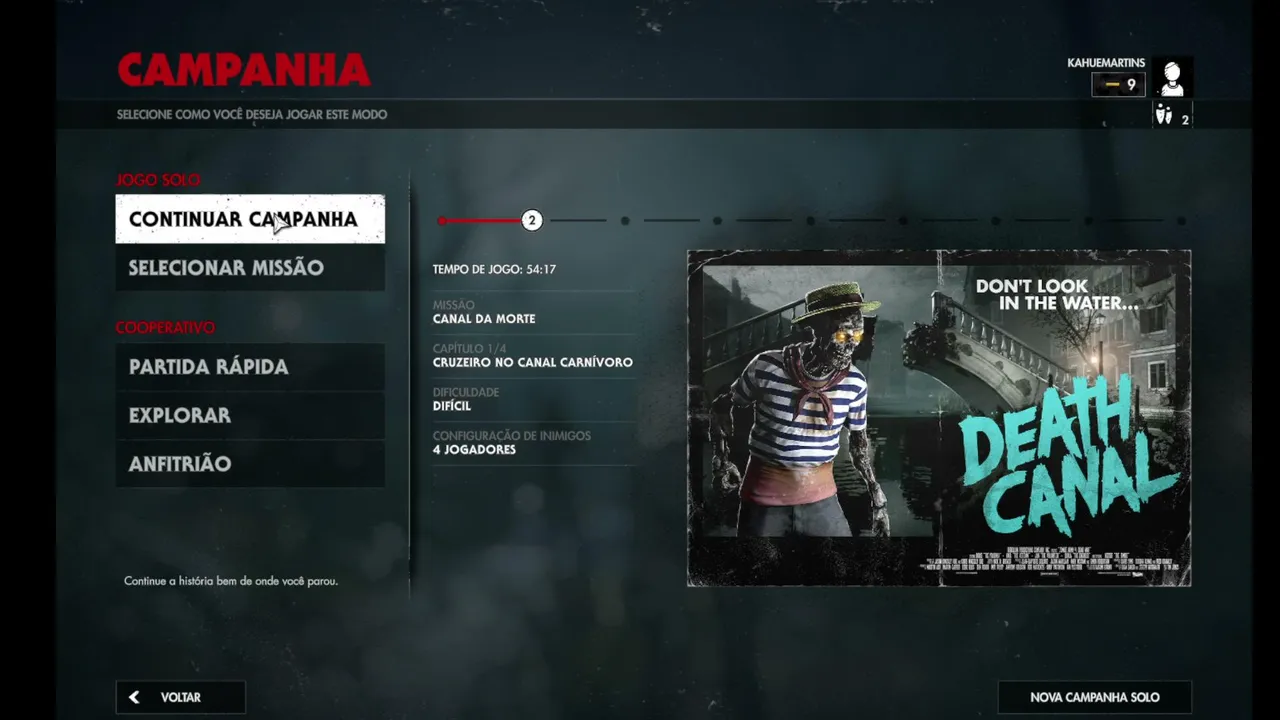Click the party members icon showing 2

tap(1172, 115)
